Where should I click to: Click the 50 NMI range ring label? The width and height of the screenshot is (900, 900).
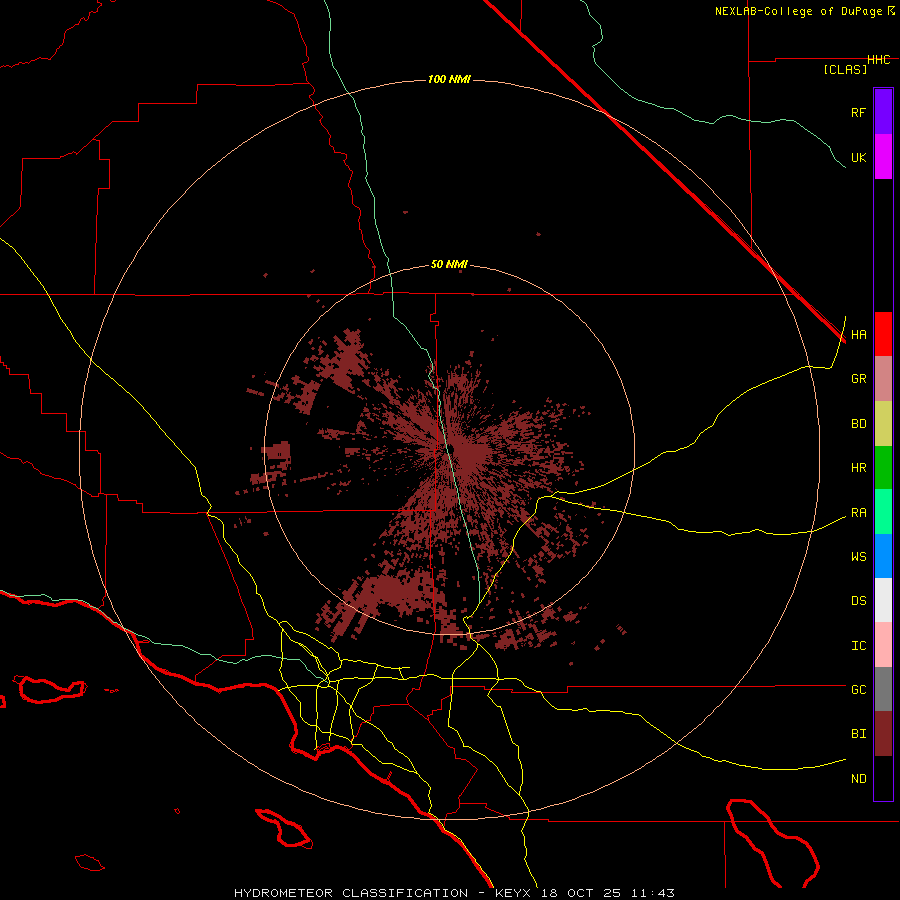point(449,264)
